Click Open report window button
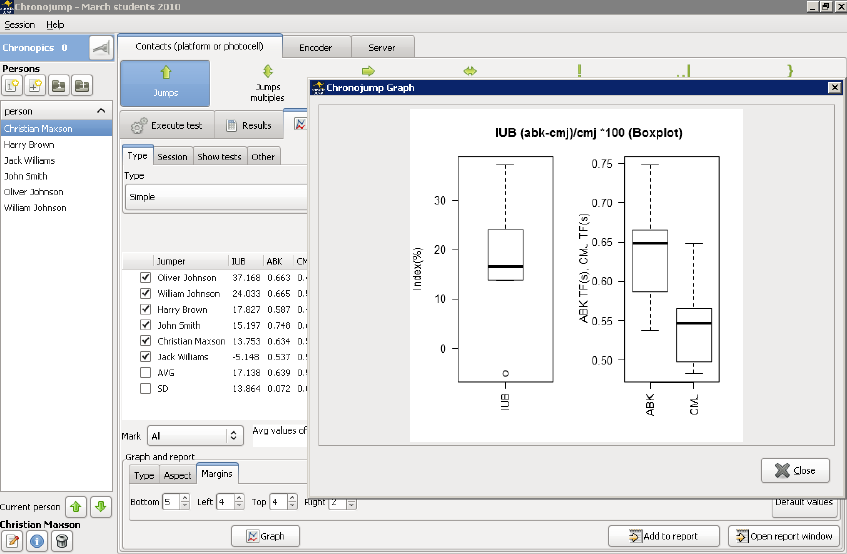Viewport: 847px width, 554px height. tap(784, 536)
